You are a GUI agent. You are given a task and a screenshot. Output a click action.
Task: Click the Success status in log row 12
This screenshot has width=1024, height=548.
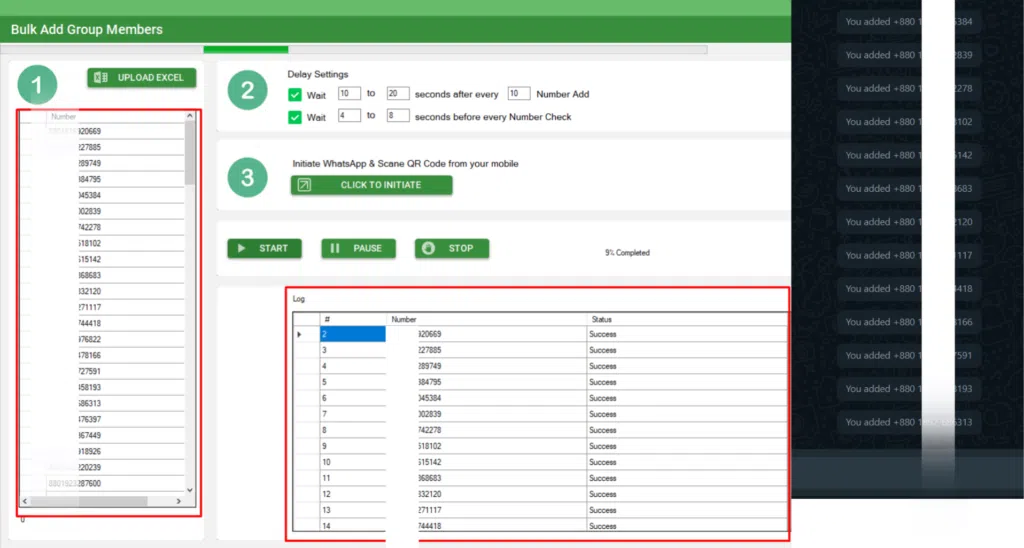(x=602, y=494)
